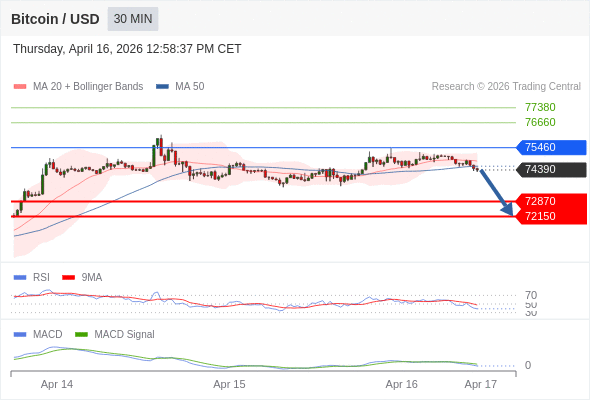Click the MACD Signal green legend swatch
Viewport: 590px width, 400px height.
[81, 335]
